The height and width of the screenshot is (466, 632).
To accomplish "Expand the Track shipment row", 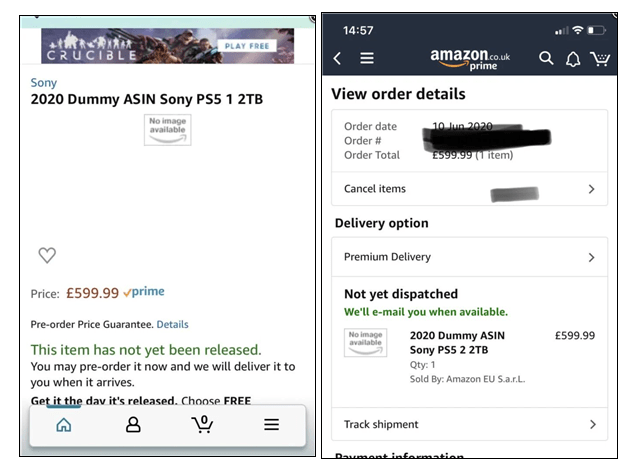I will [469, 424].
